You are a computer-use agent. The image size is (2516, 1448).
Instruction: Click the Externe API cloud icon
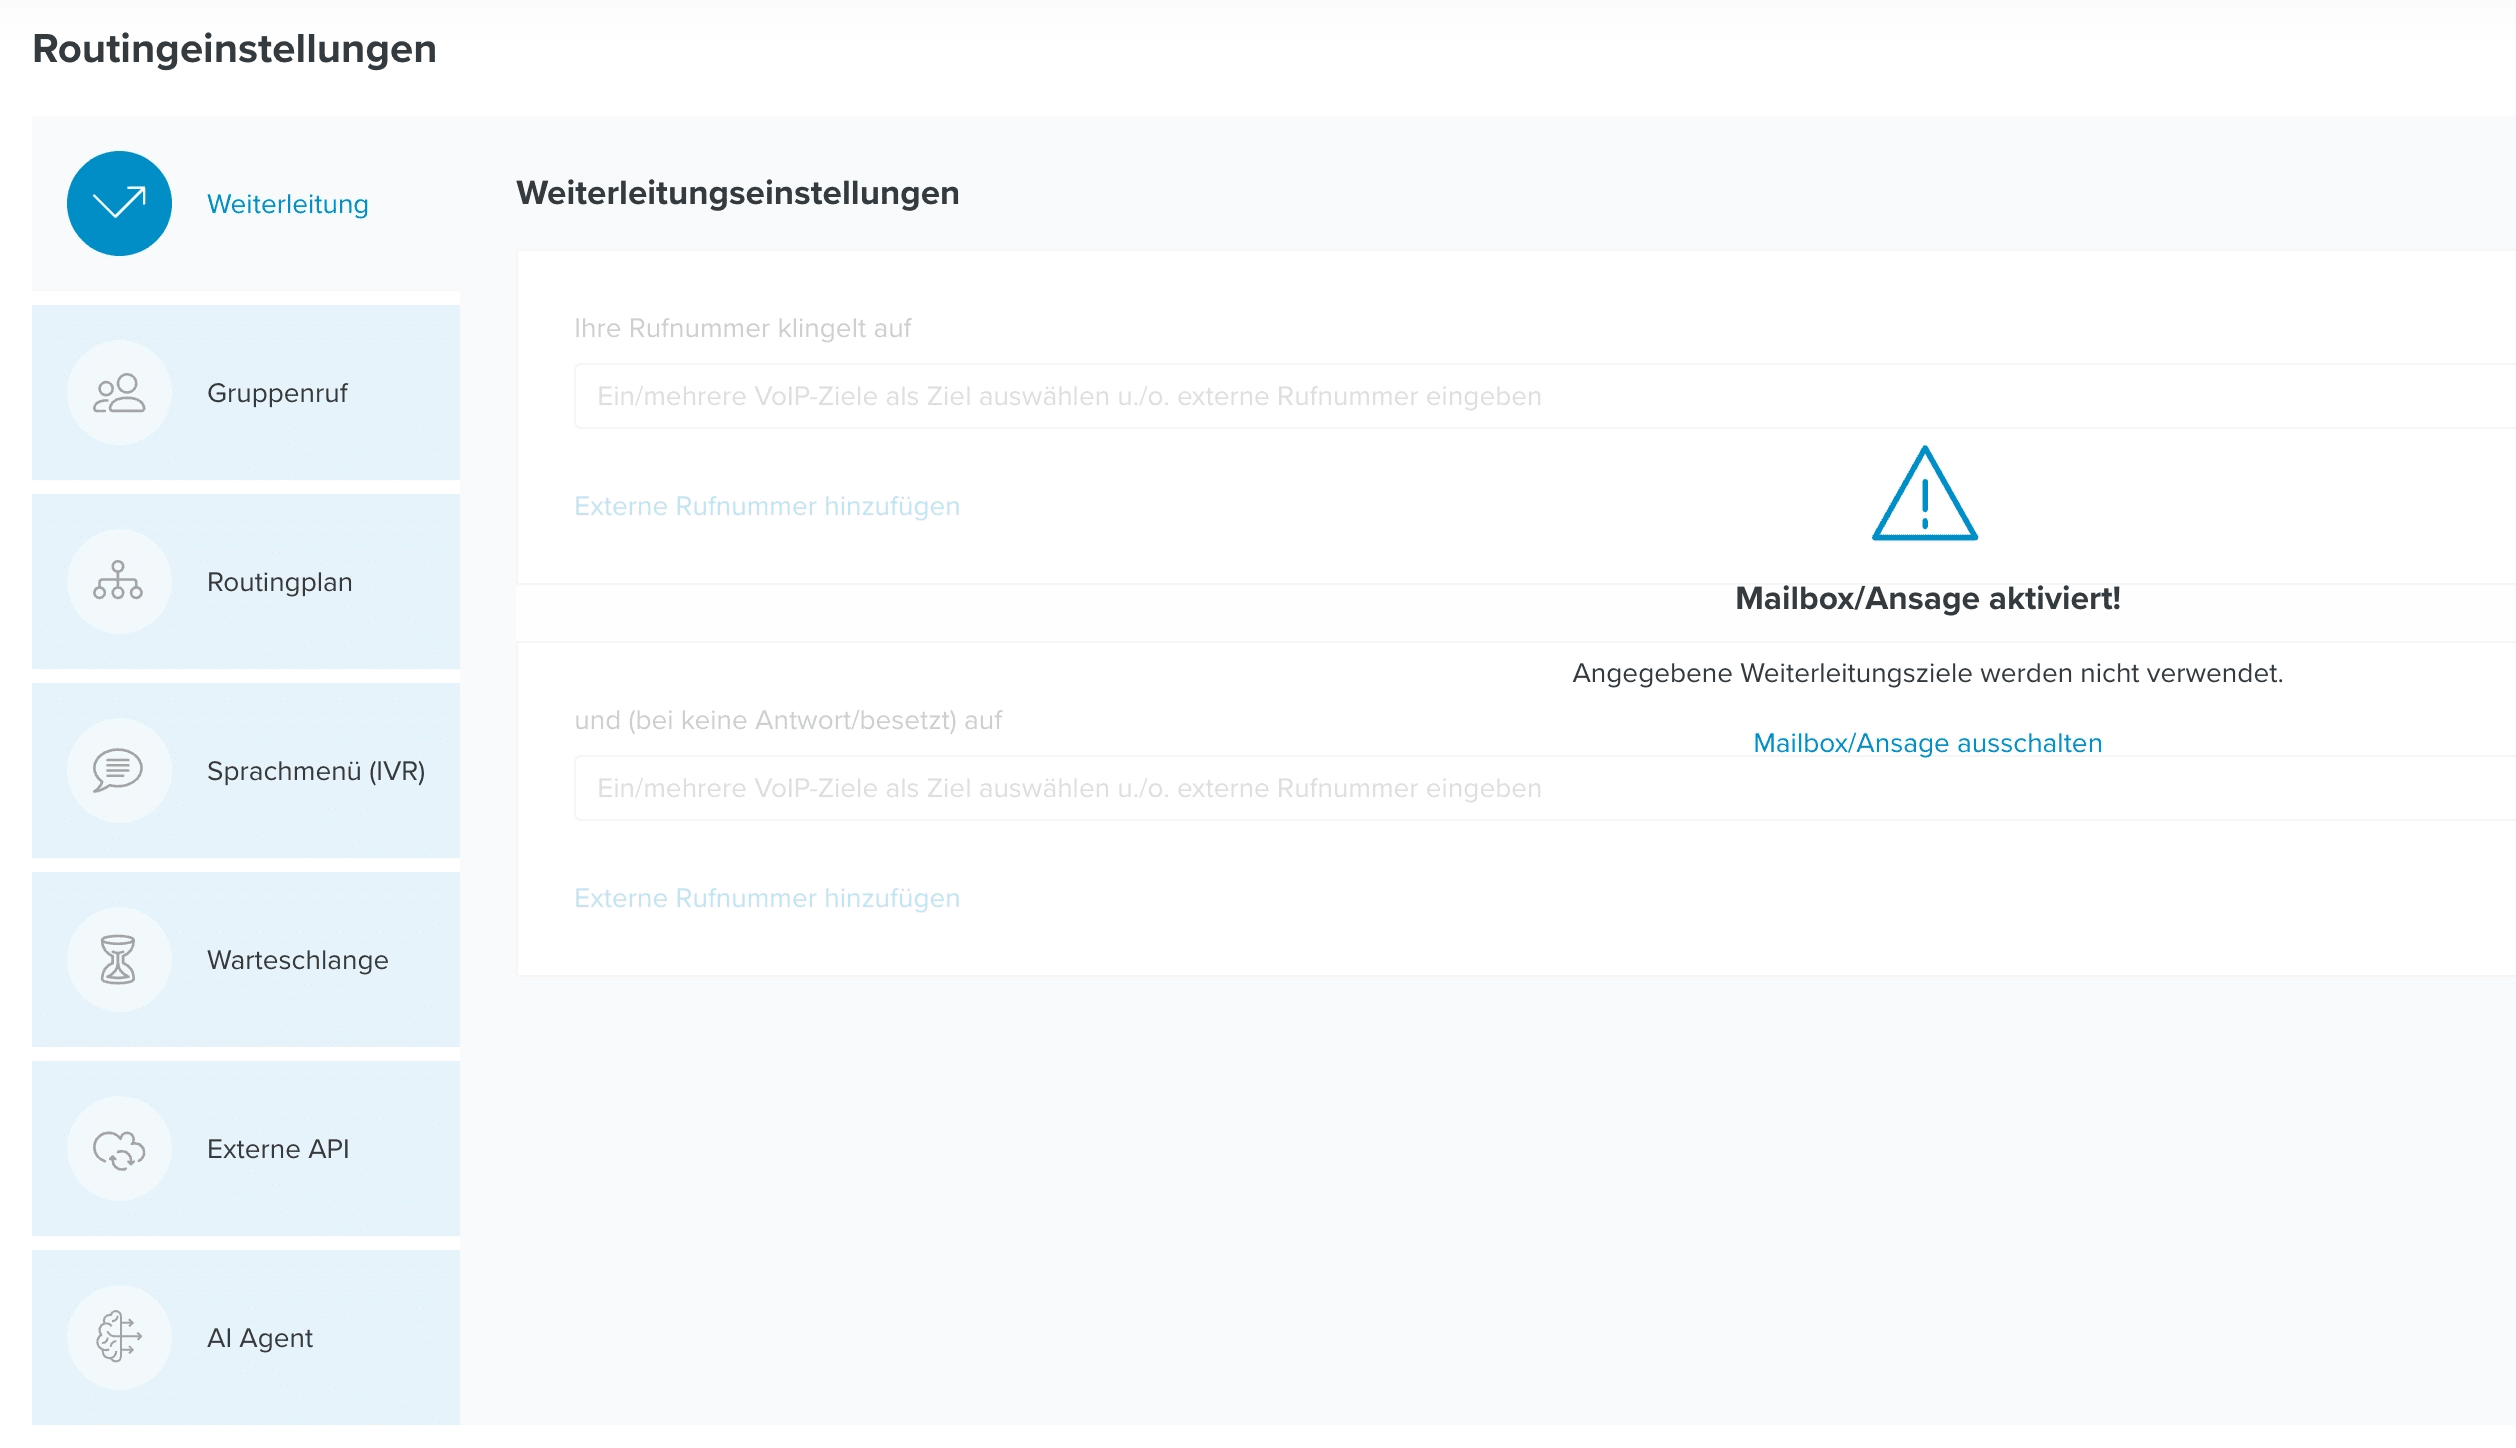point(119,1149)
